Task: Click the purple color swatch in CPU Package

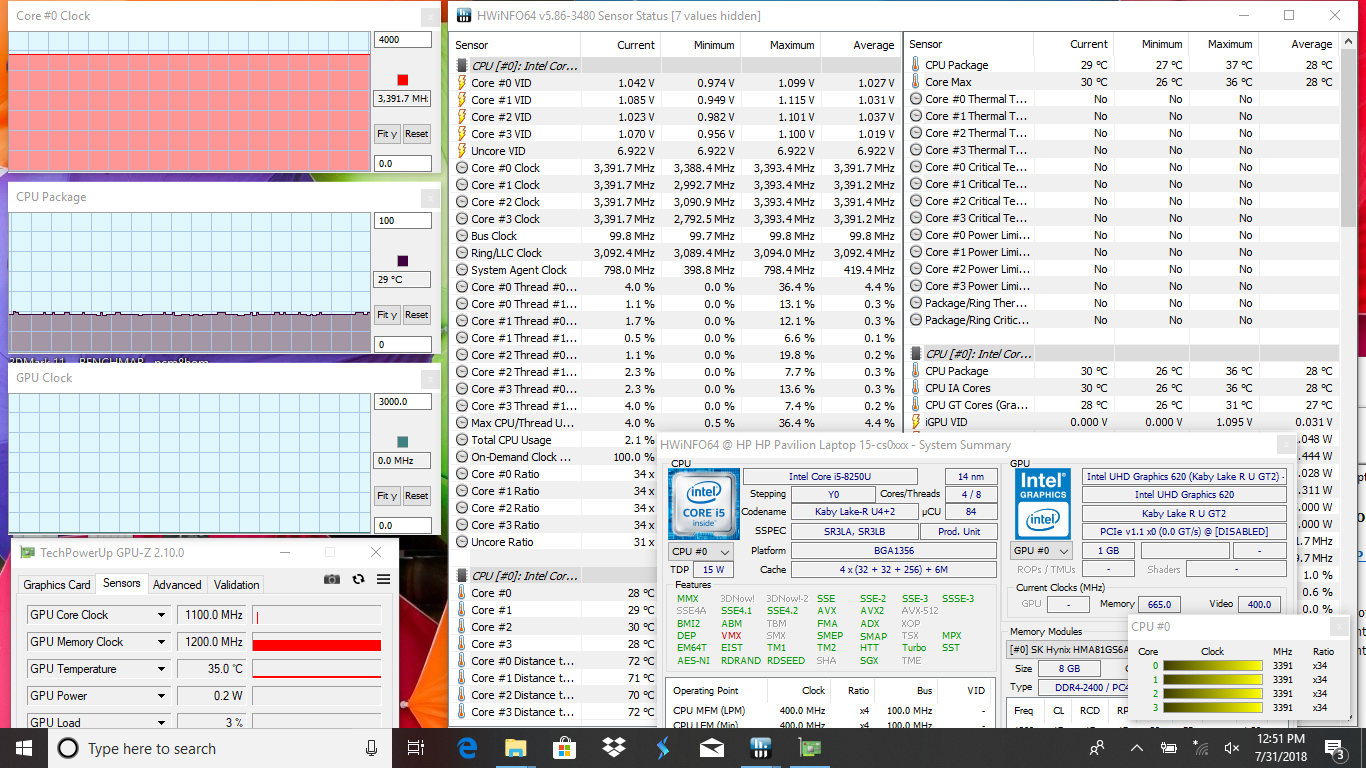Action: (403, 261)
